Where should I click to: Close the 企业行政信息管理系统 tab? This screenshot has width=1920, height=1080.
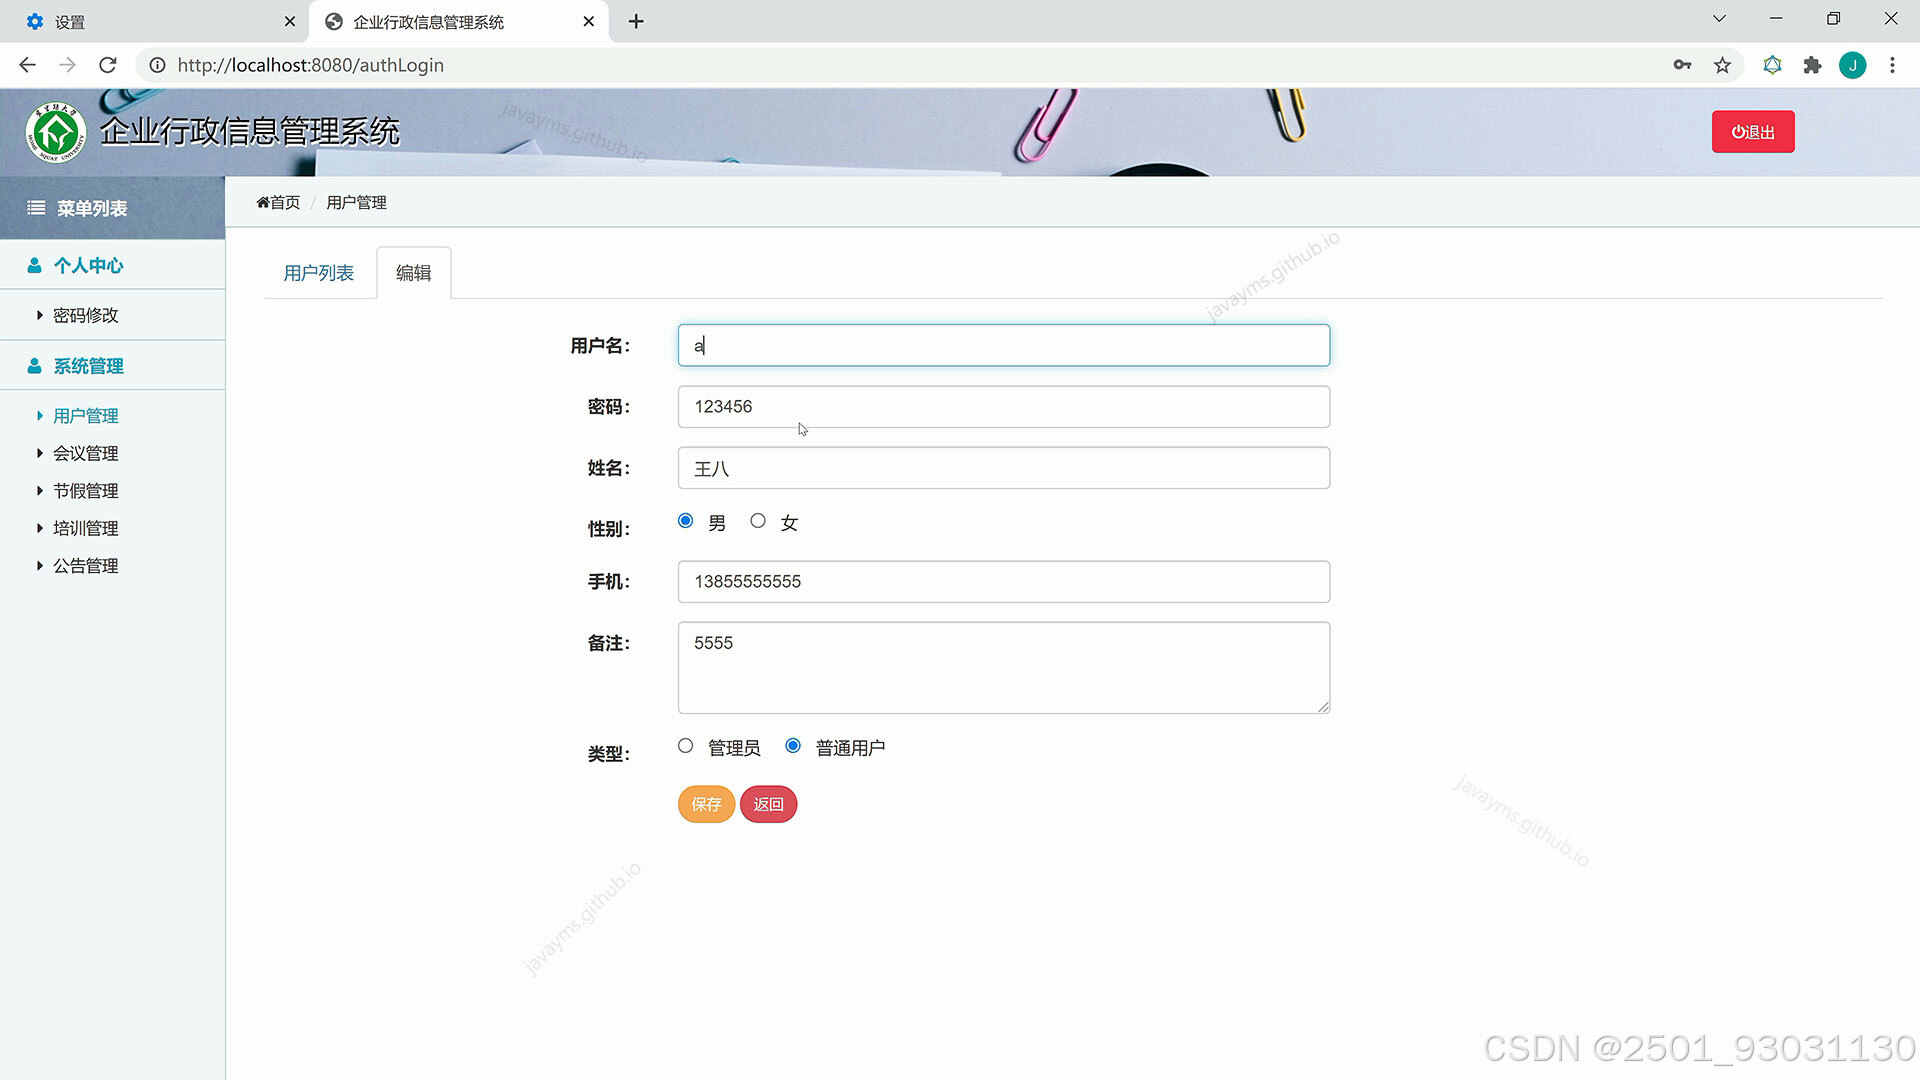[588, 21]
